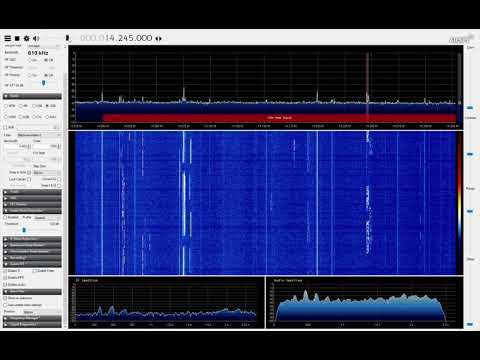
Task: Collapse the Radio panel header
Action: [32, 96]
